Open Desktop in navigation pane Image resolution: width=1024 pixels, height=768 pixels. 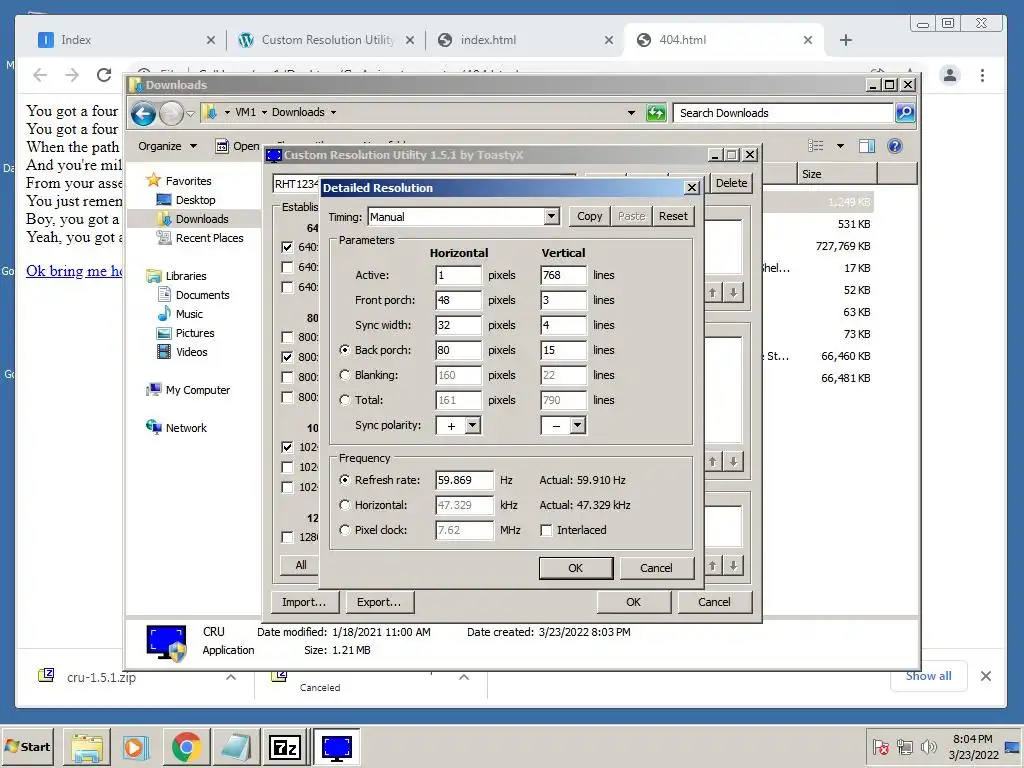click(195, 200)
